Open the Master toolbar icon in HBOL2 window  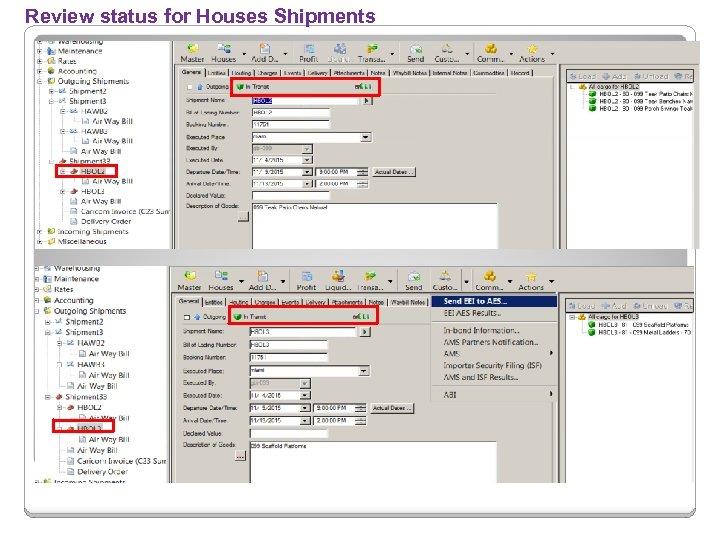tap(192, 49)
